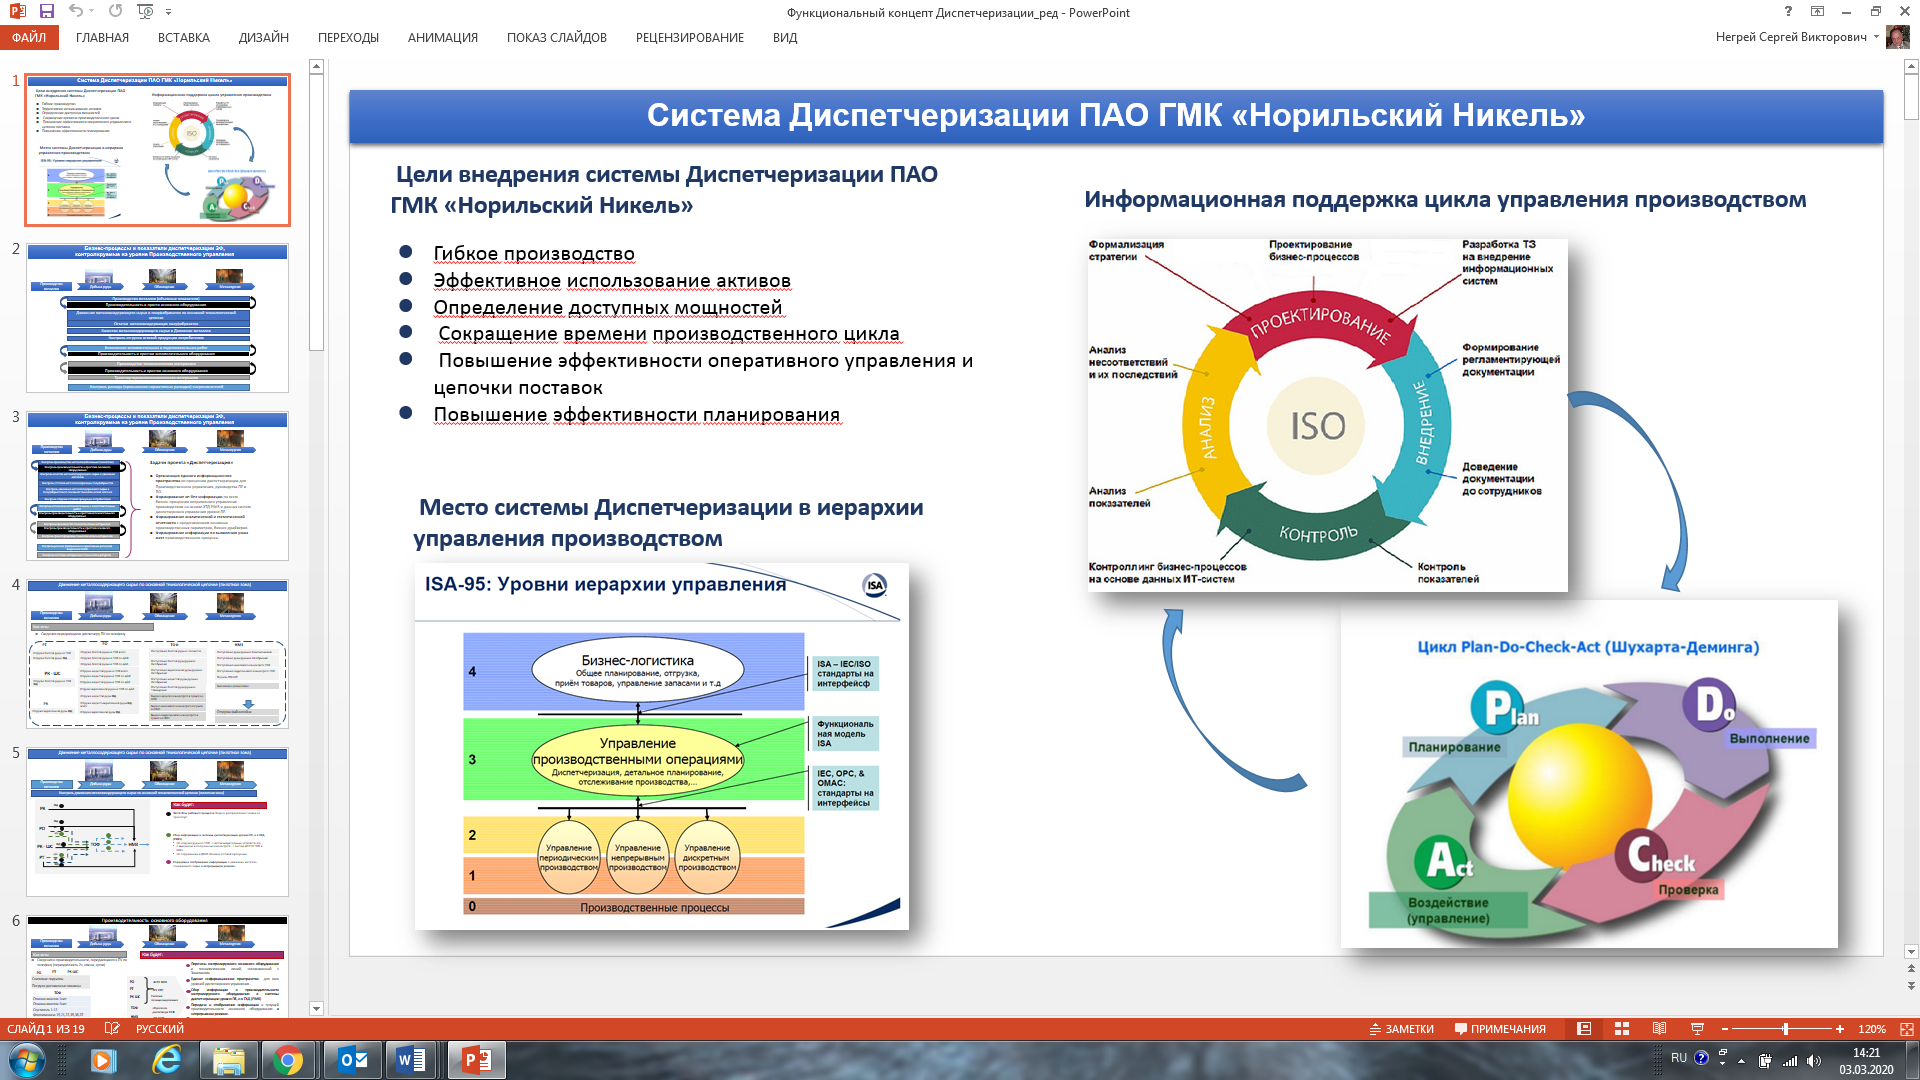Open Ribbon Display Options
Image resolution: width=1920 pixels, height=1080 pixels.
click(x=1817, y=11)
